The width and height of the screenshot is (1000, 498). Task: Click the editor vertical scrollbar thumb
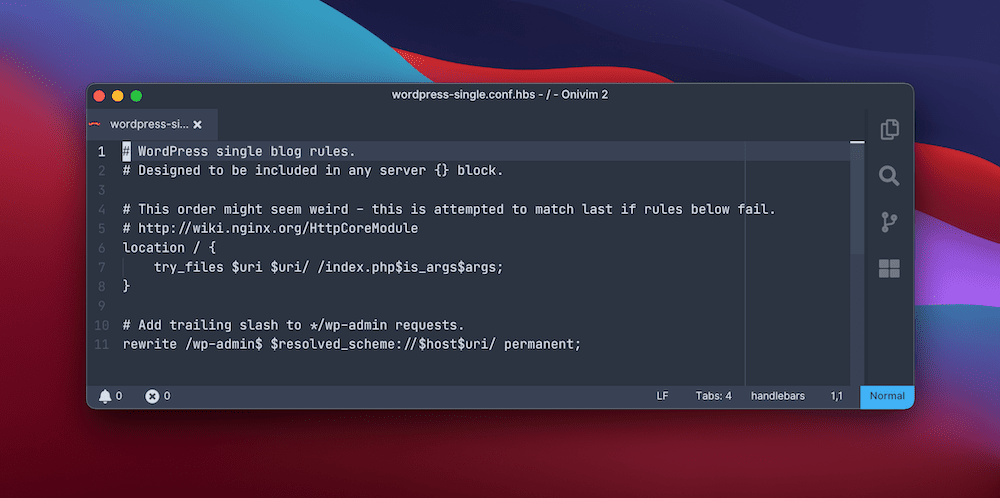[857, 198]
